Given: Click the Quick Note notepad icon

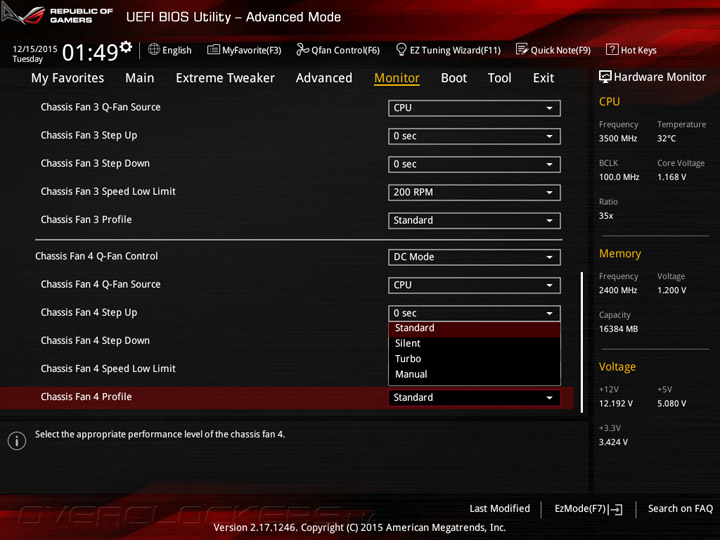Looking at the screenshot, I should [x=522, y=49].
